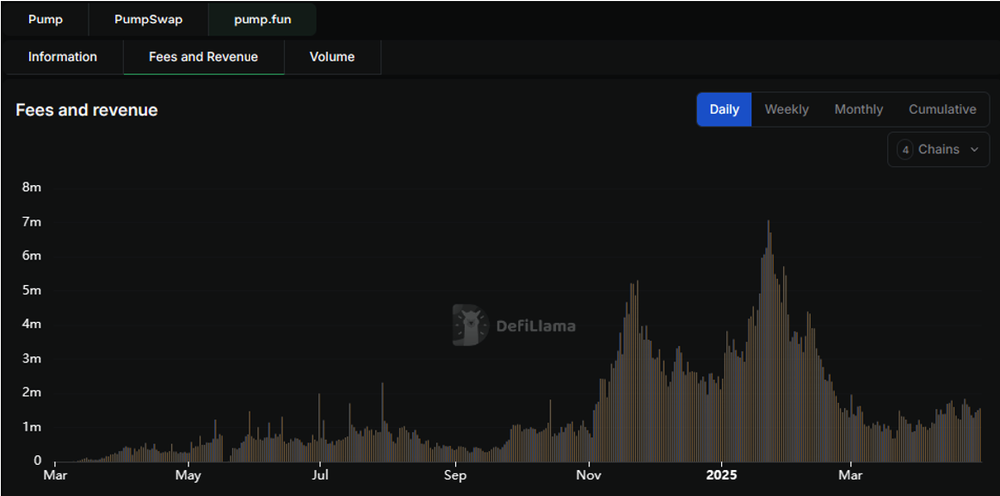Click the Mar label after 2025
Image resolution: width=1000 pixels, height=496 pixels.
tap(851, 476)
